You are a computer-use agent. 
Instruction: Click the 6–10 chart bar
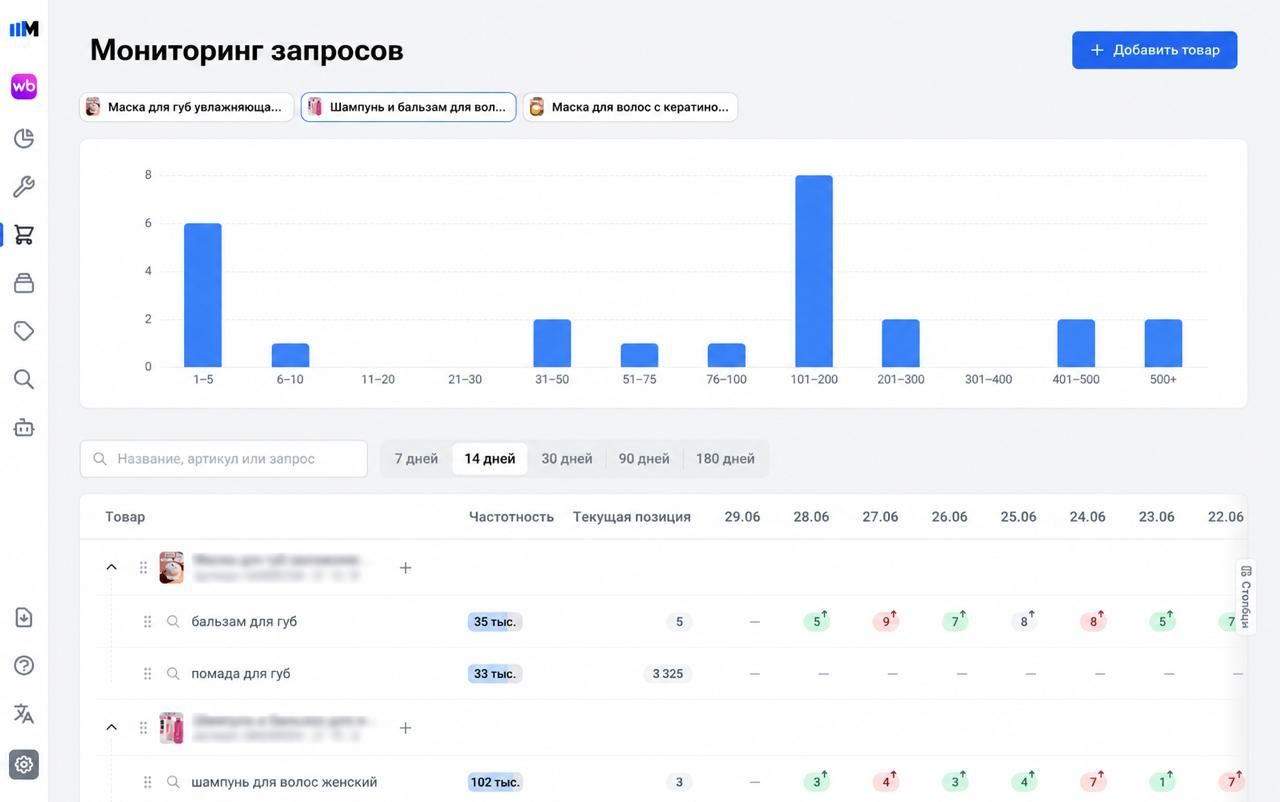(290, 355)
